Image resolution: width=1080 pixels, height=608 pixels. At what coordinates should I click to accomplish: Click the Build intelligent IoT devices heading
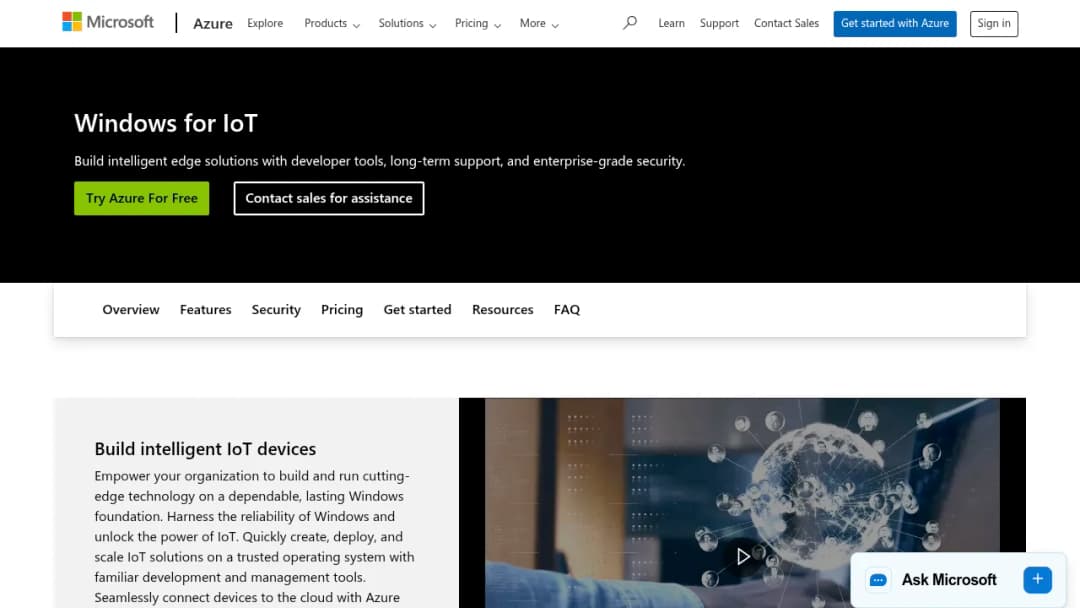coord(205,449)
